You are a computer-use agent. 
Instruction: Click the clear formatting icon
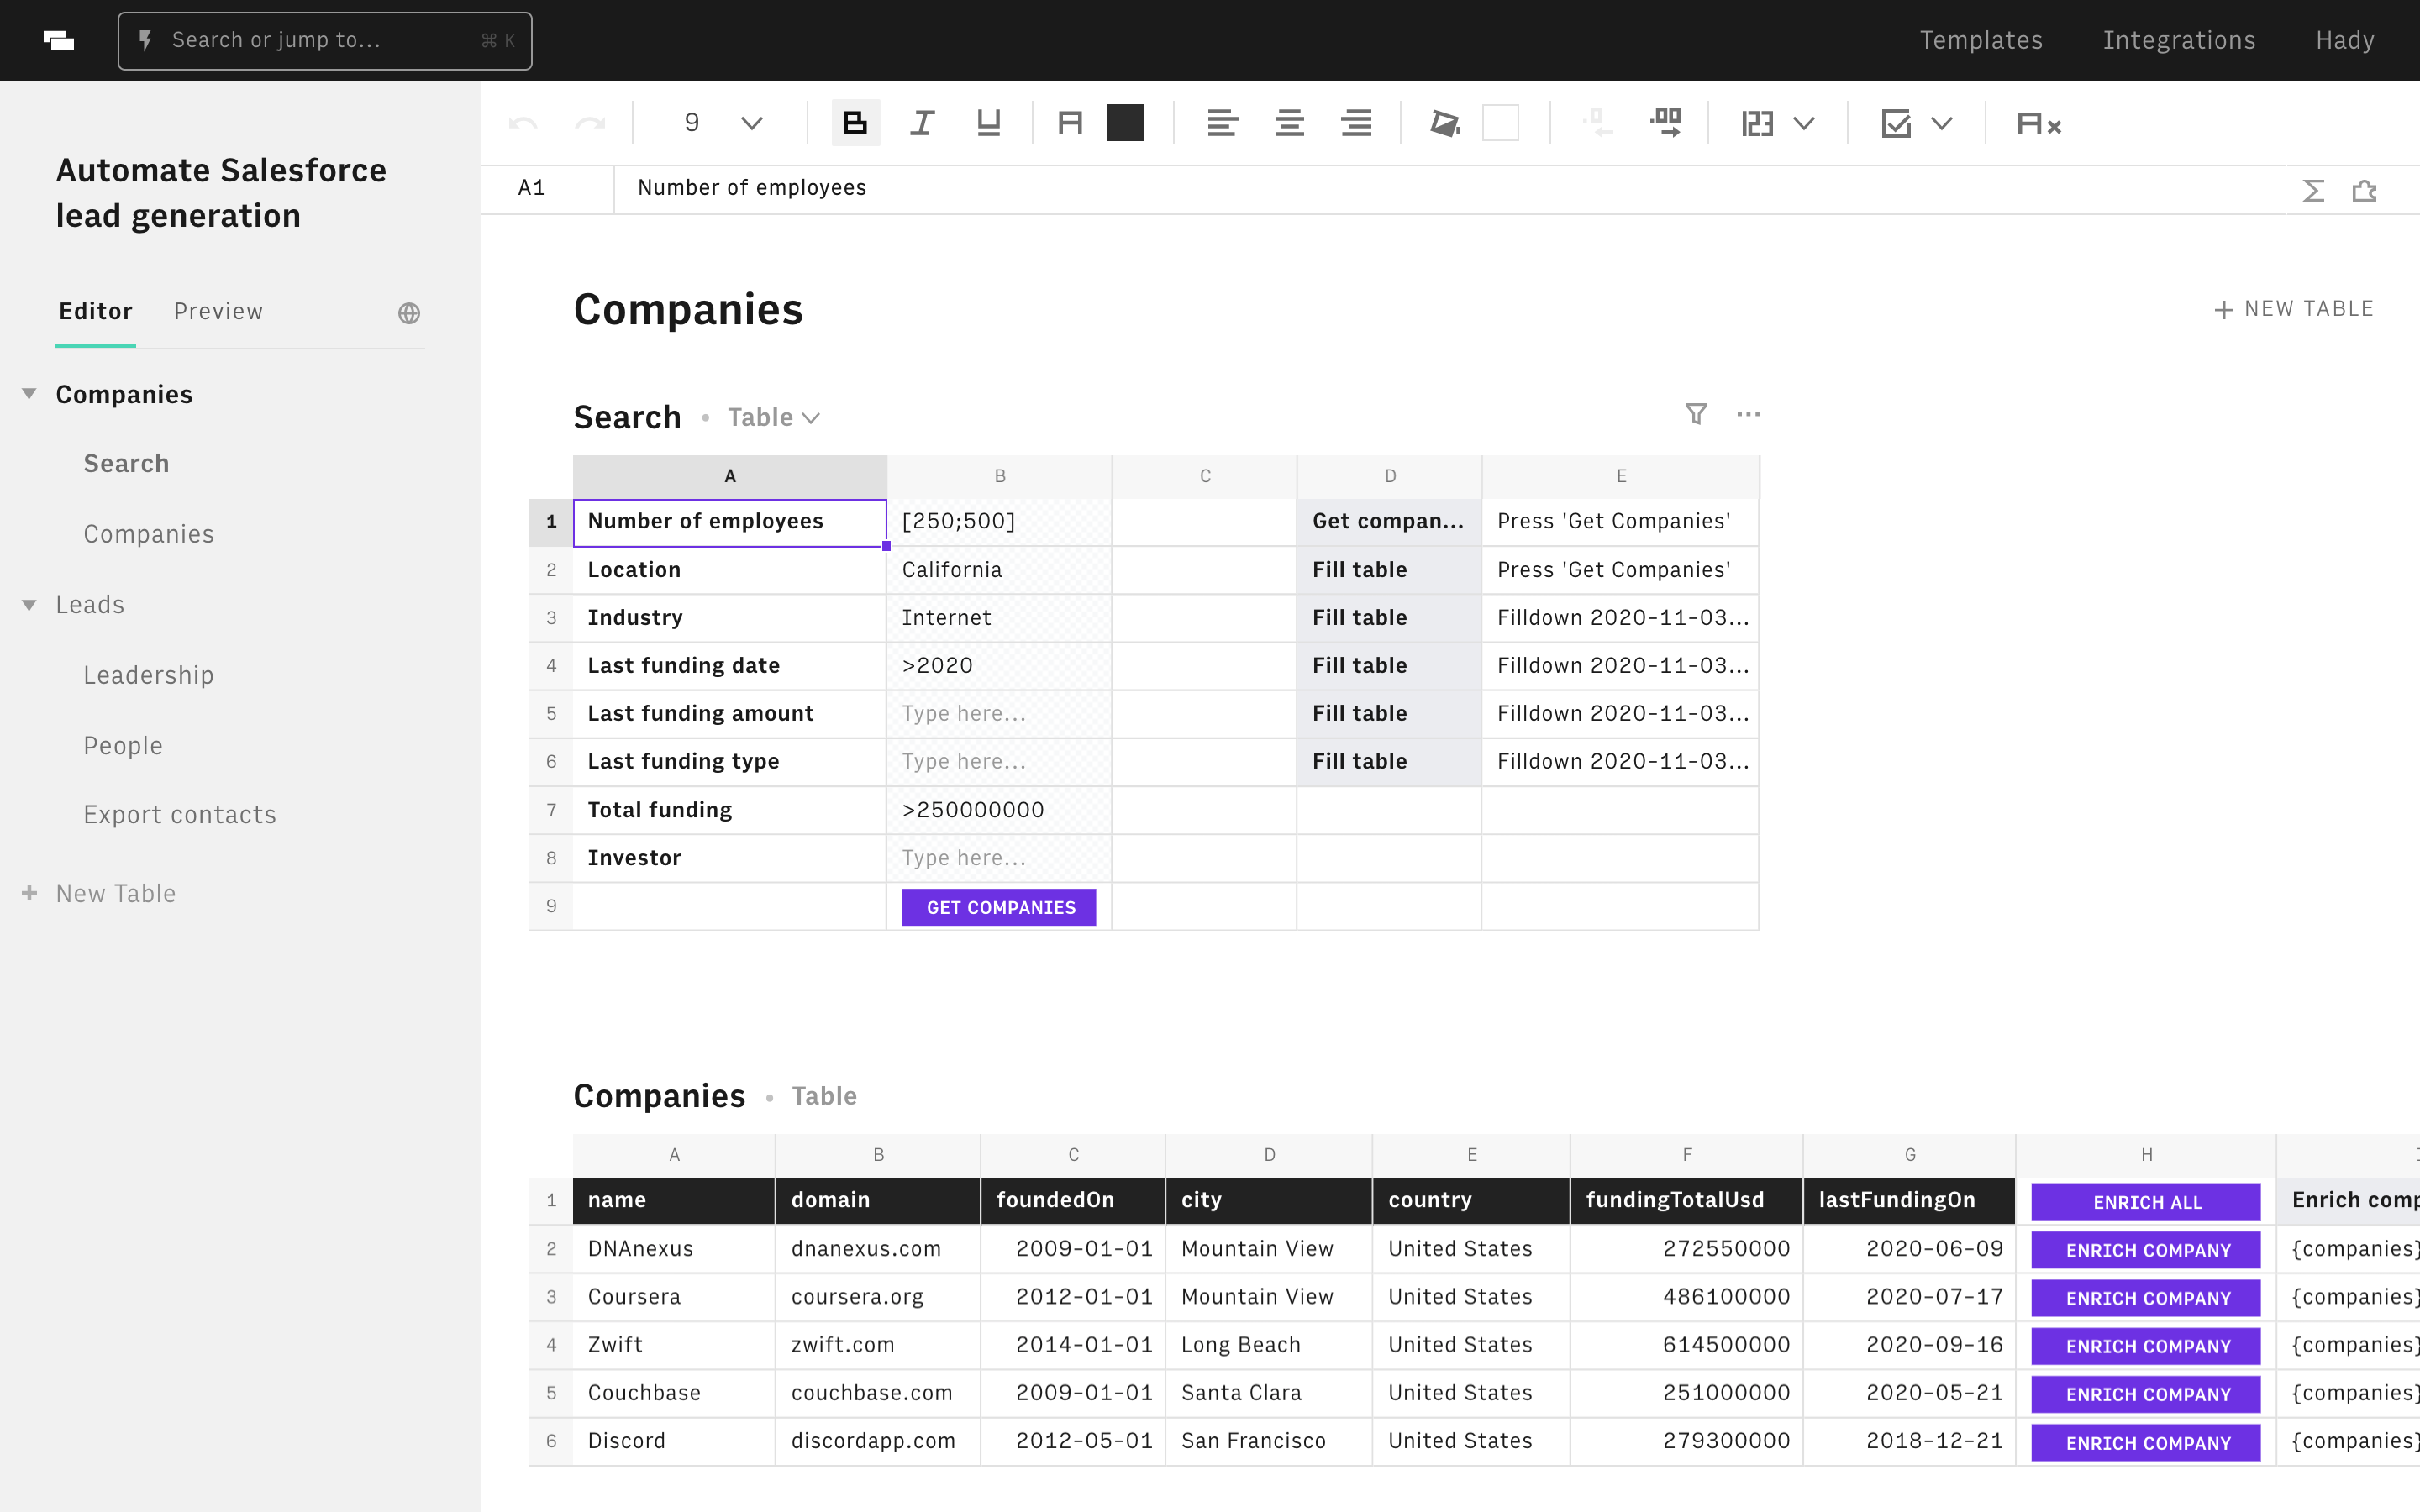pyautogui.click(x=2039, y=124)
